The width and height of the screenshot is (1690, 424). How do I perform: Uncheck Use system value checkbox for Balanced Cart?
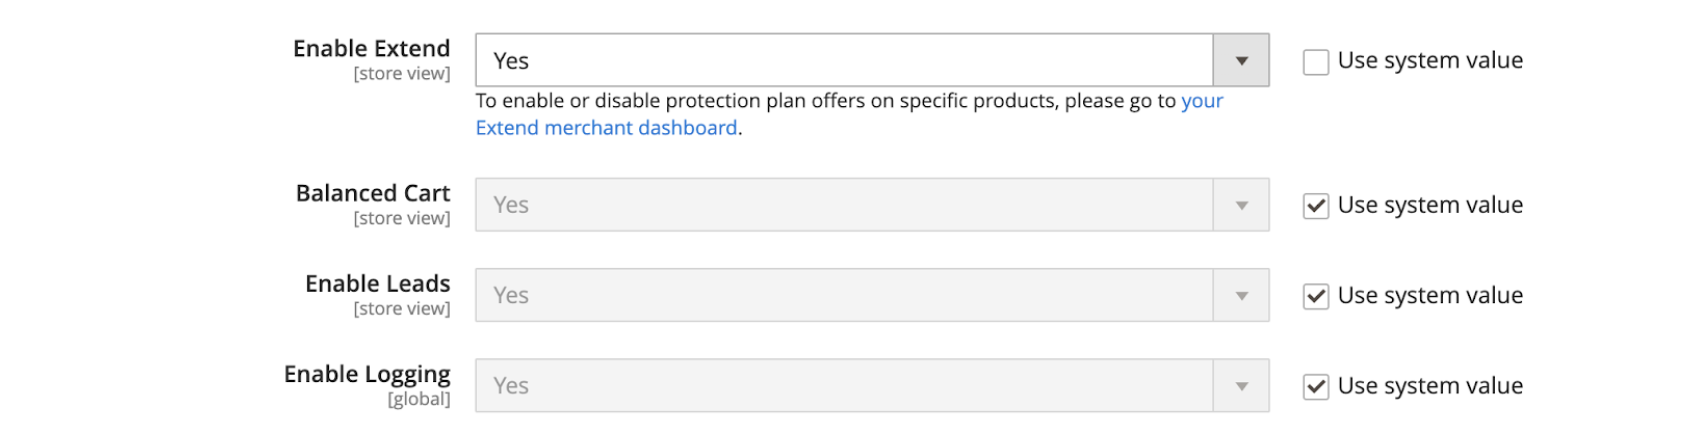1316,206
